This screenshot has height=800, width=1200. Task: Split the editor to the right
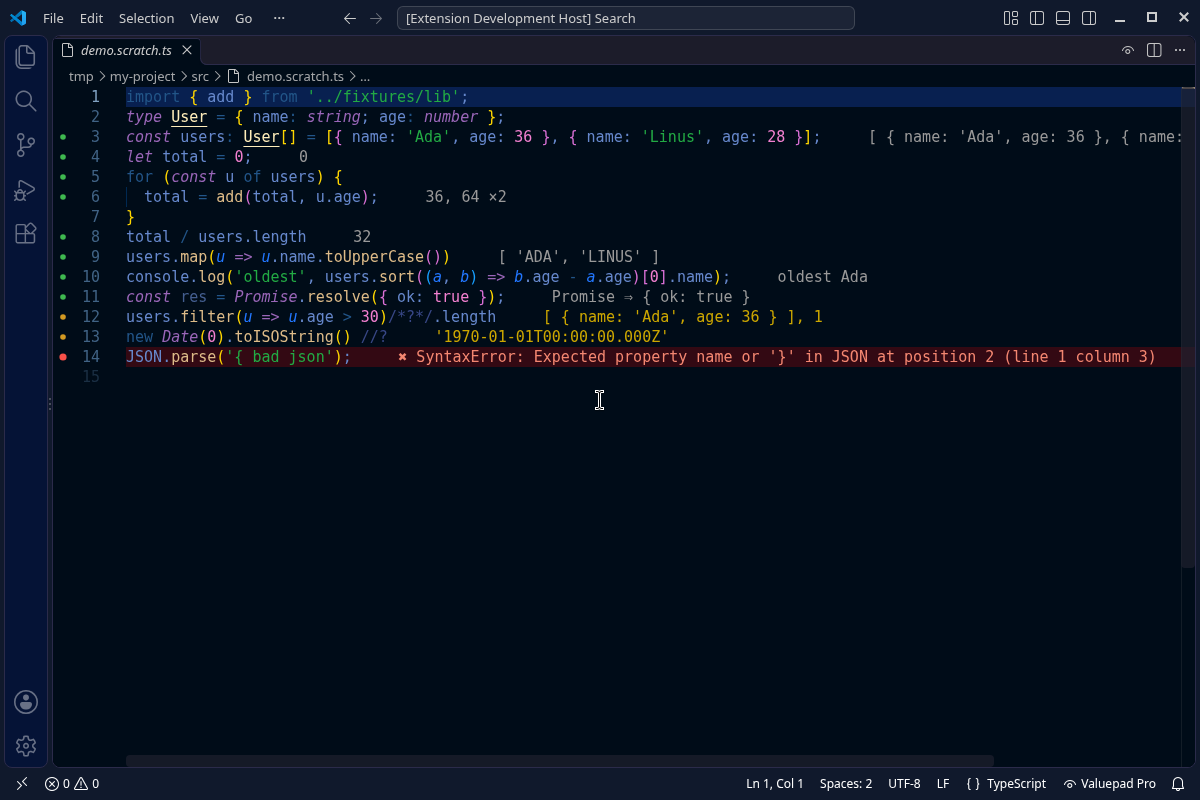(x=1154, y=50)
